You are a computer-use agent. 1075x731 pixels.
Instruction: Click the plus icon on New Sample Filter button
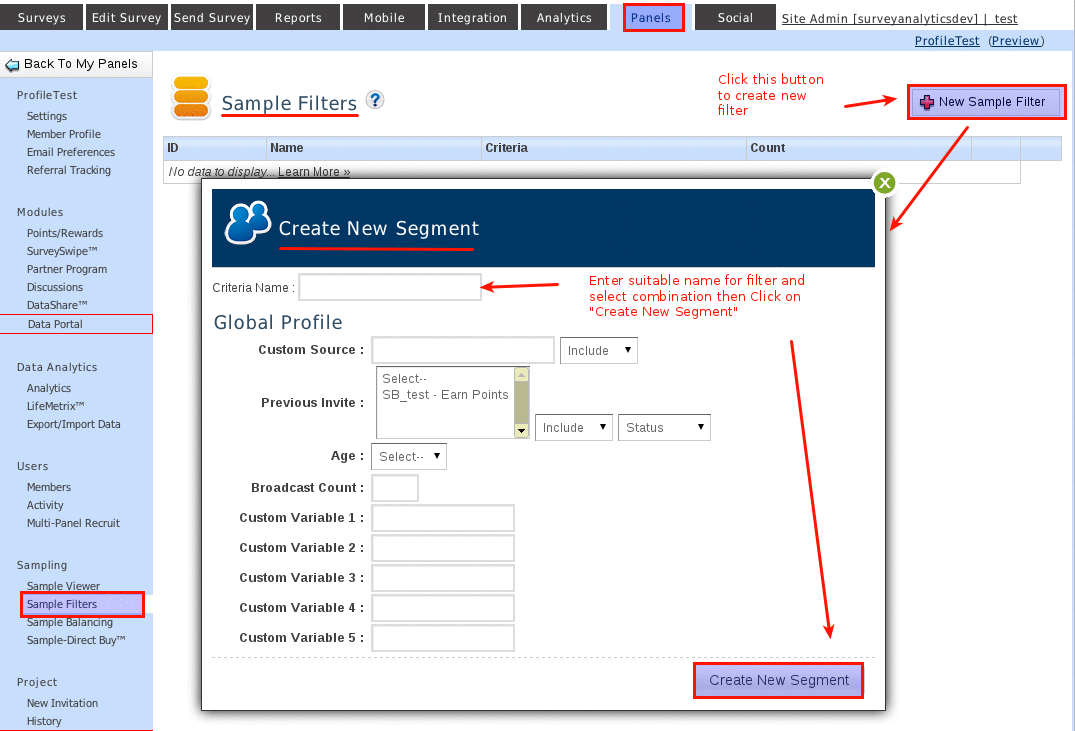(x=929, y=101)
